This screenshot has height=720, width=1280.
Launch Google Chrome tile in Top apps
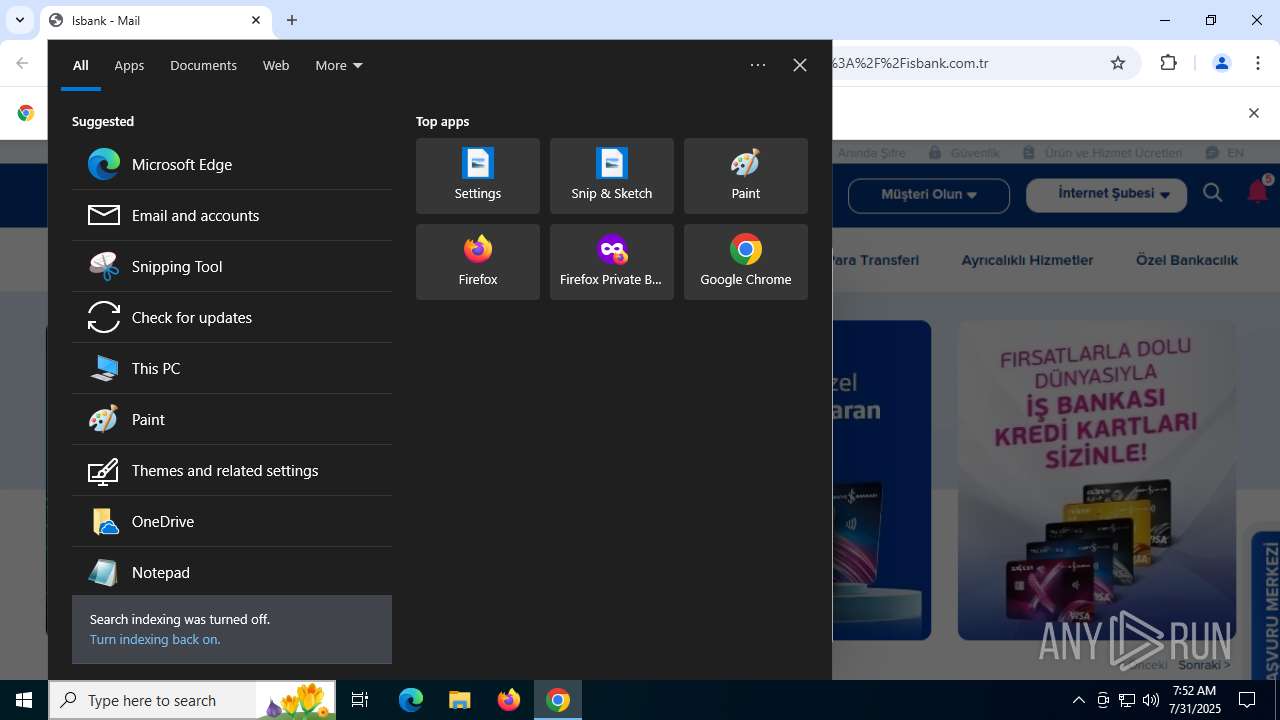746,262
